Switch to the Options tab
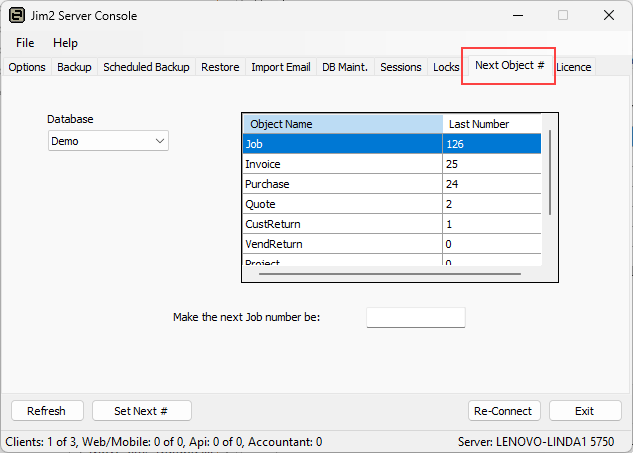Screen dimensions: 633x453 [27, 68]
